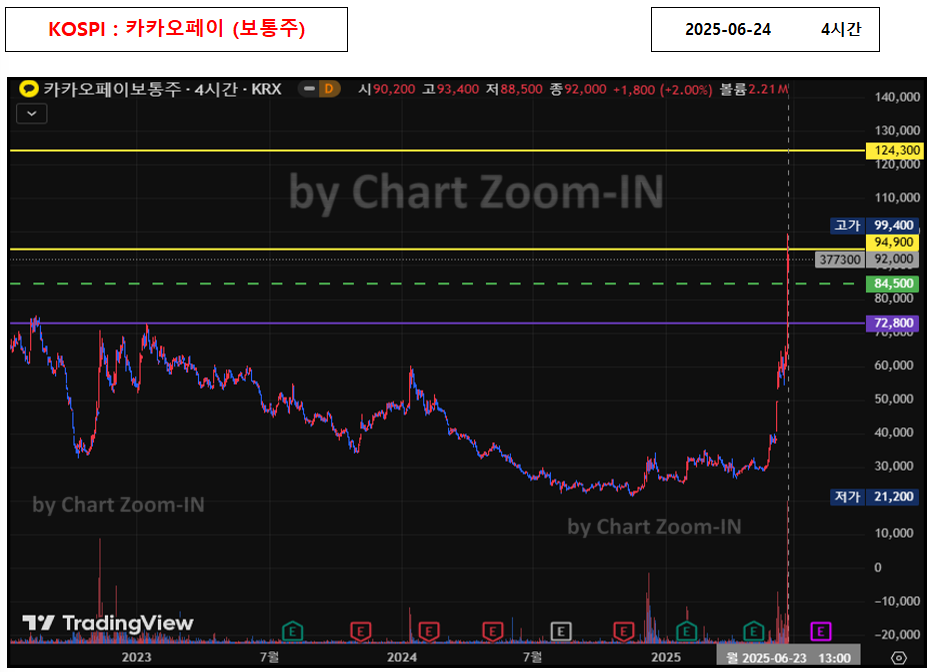930x672 pixels.
Task: Select the green 84,500 price line label
Action: (x=894, y=284)
